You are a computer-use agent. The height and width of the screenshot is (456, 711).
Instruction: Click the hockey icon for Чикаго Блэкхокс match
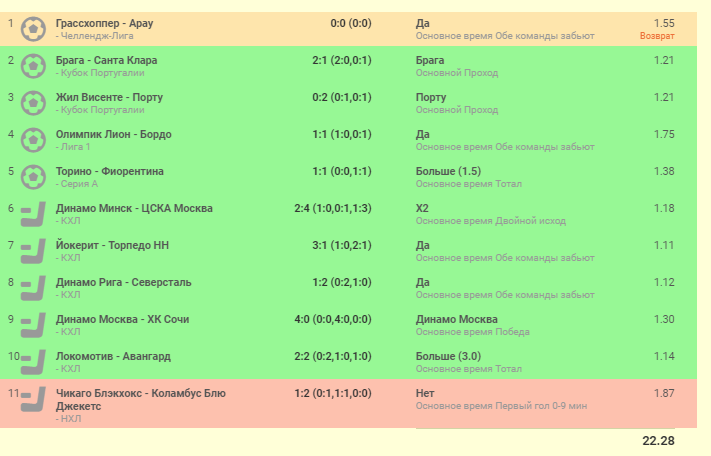point(33,399)
